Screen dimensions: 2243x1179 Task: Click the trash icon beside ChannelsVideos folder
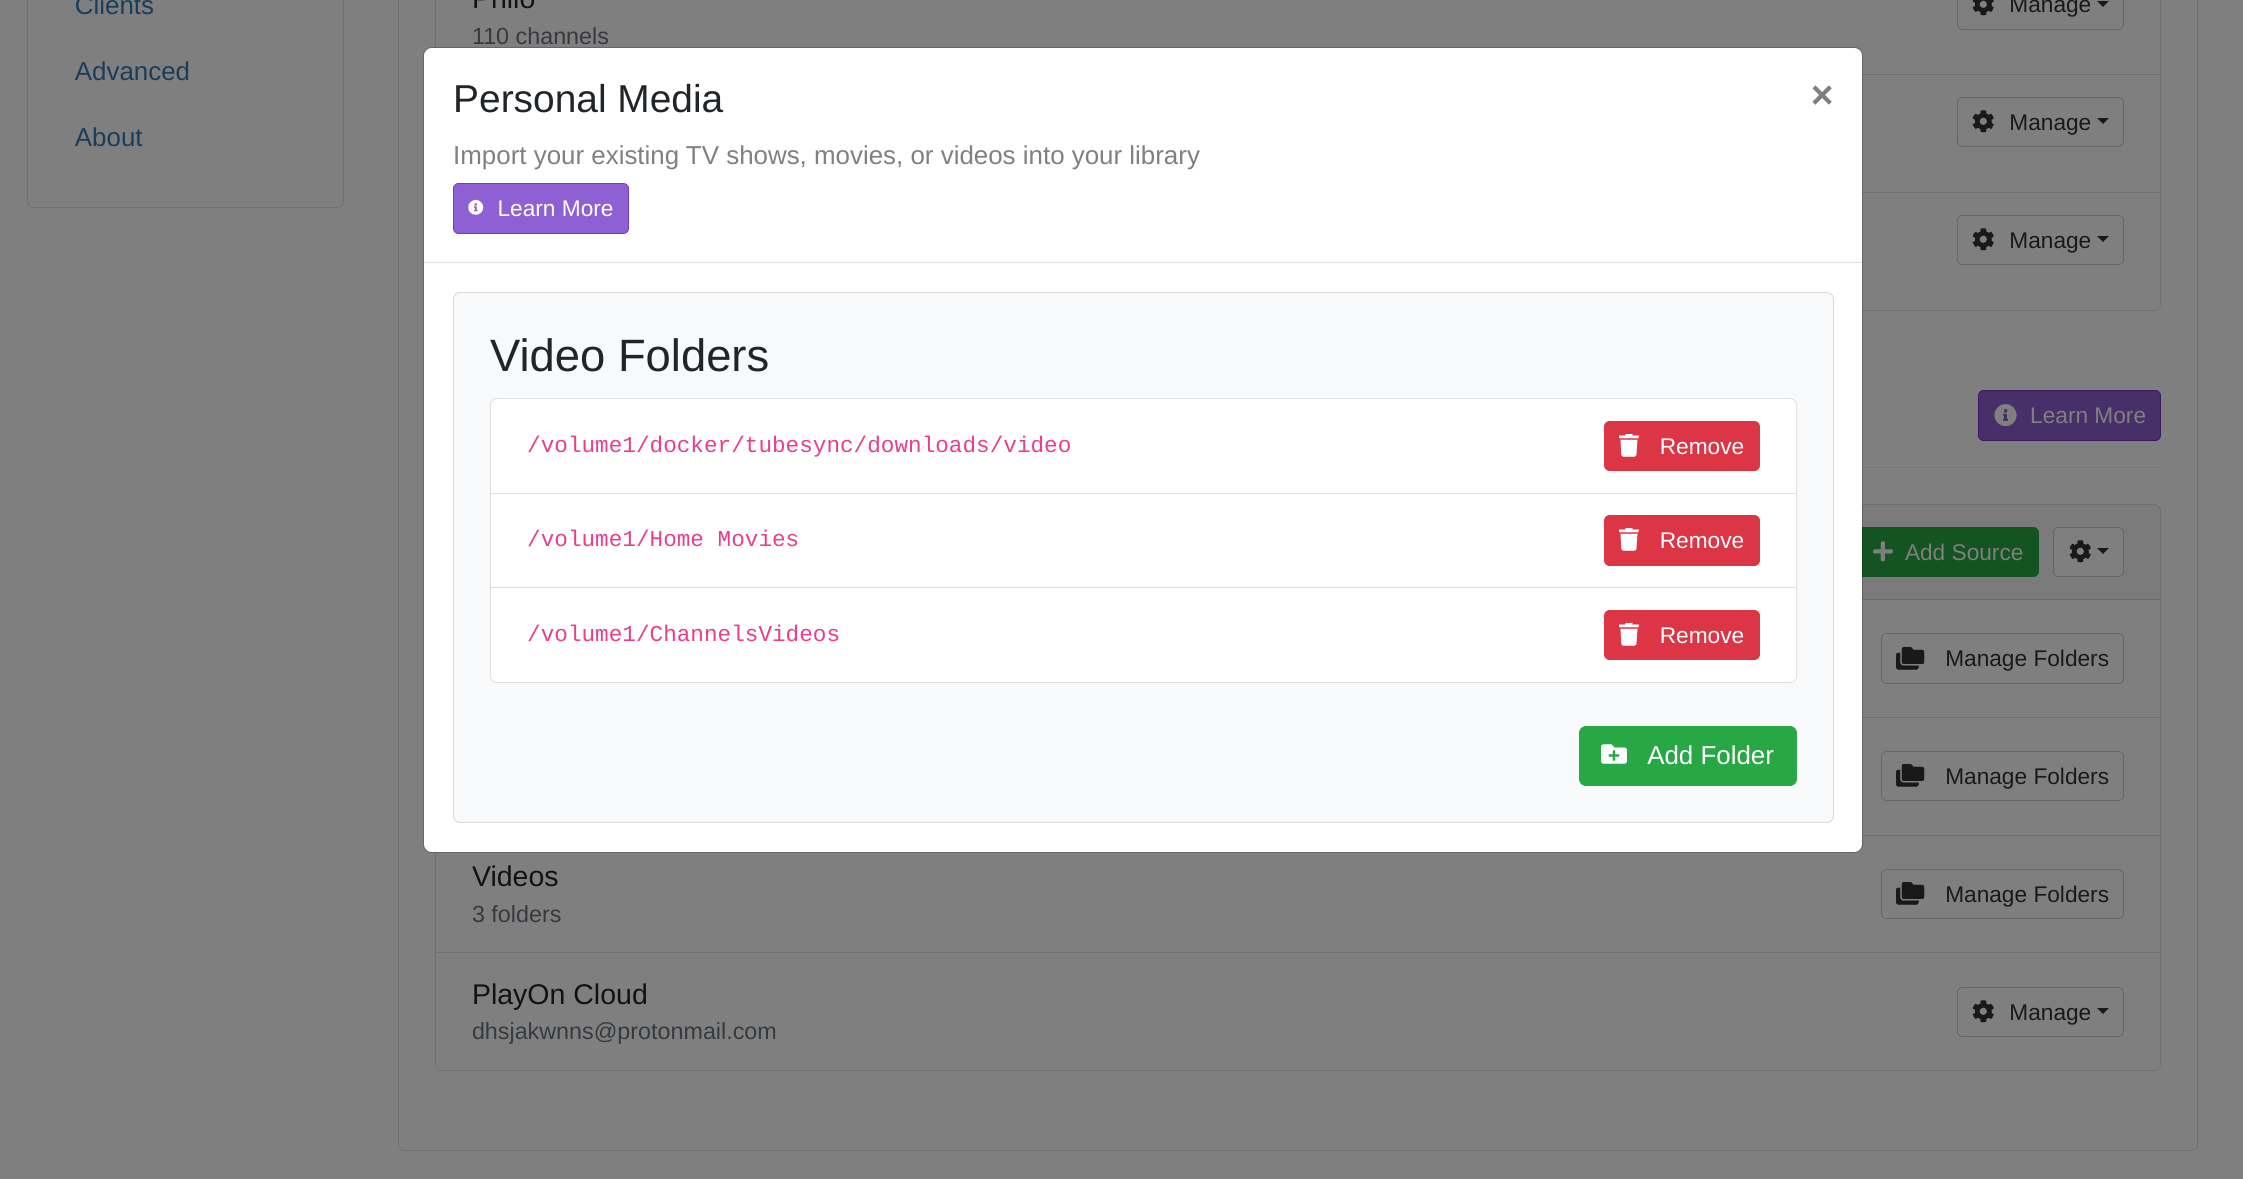pyautogui.click(x=1629, y=635)
